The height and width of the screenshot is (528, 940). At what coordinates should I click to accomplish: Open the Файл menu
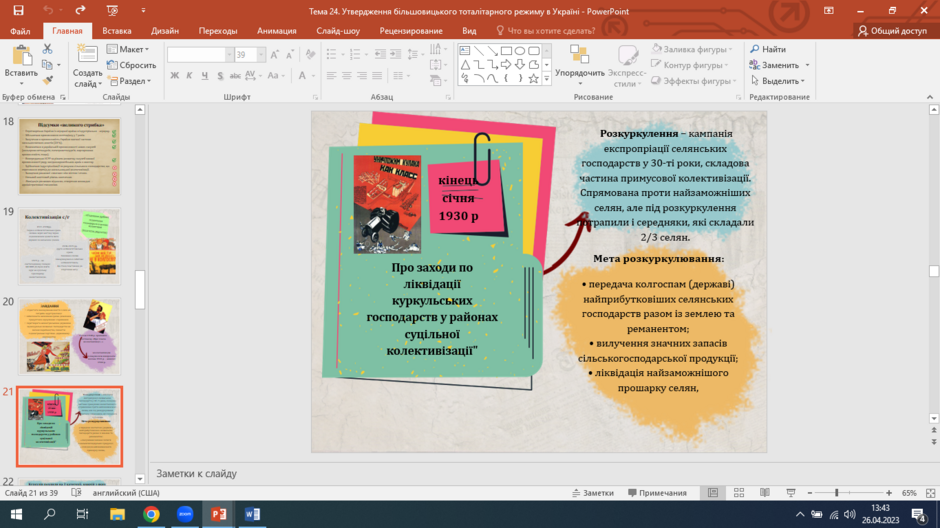pos(20,31)
